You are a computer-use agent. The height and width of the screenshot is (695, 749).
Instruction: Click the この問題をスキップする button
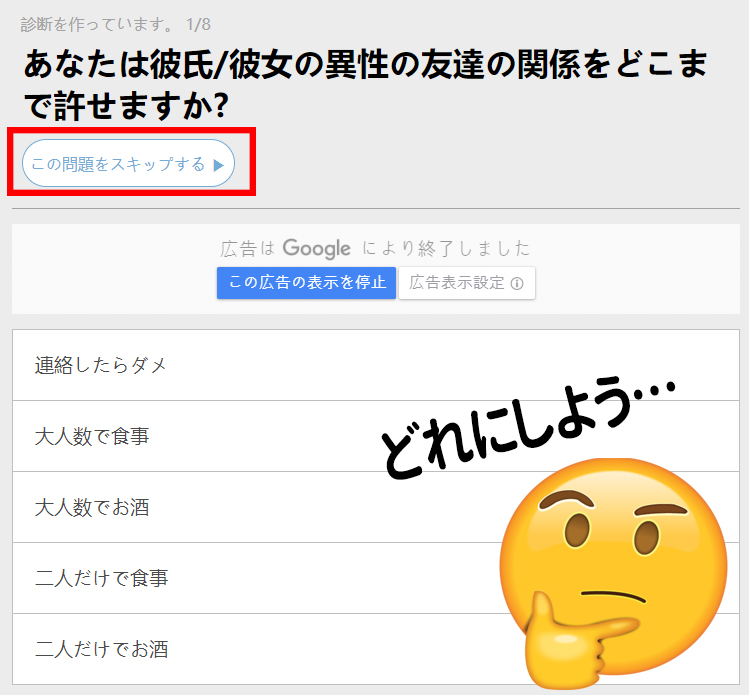point(128,163)
